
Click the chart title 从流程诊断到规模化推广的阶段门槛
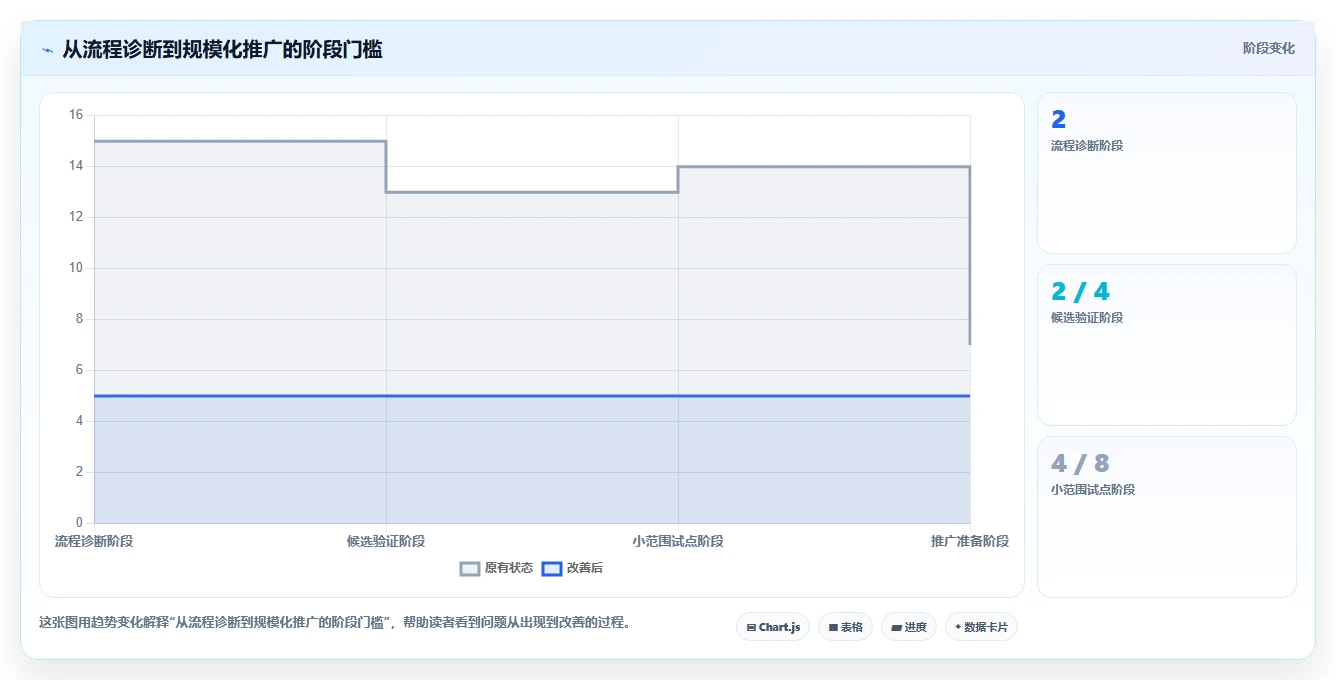pyautogui.click(x=222, y=49)
